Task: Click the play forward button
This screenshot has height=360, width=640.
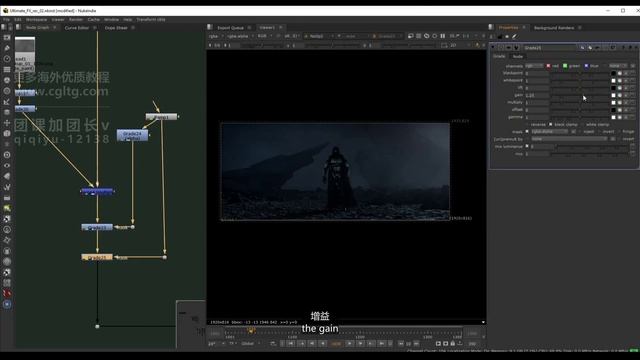Action: pos(349,344)
